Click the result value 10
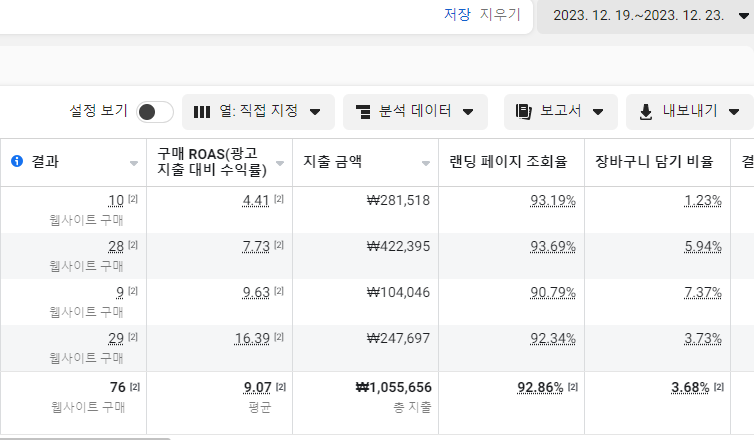 116,200
